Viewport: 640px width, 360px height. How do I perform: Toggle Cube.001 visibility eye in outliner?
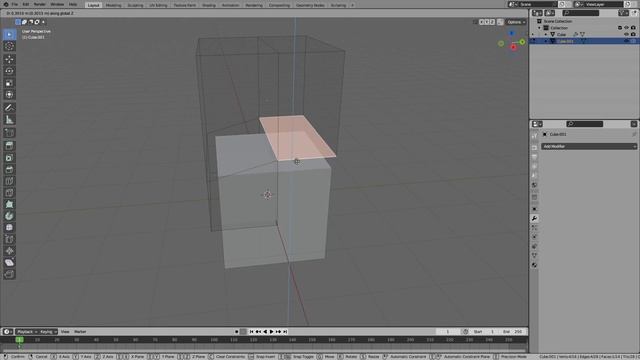click(627, 41)
